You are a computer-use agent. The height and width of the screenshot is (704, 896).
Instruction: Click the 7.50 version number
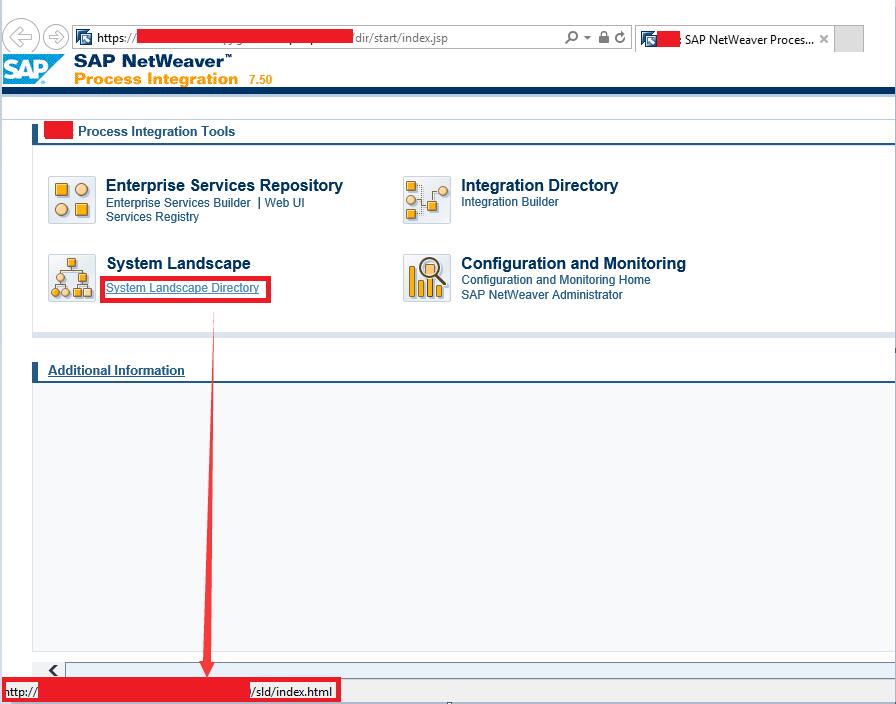tap(261, 79)
